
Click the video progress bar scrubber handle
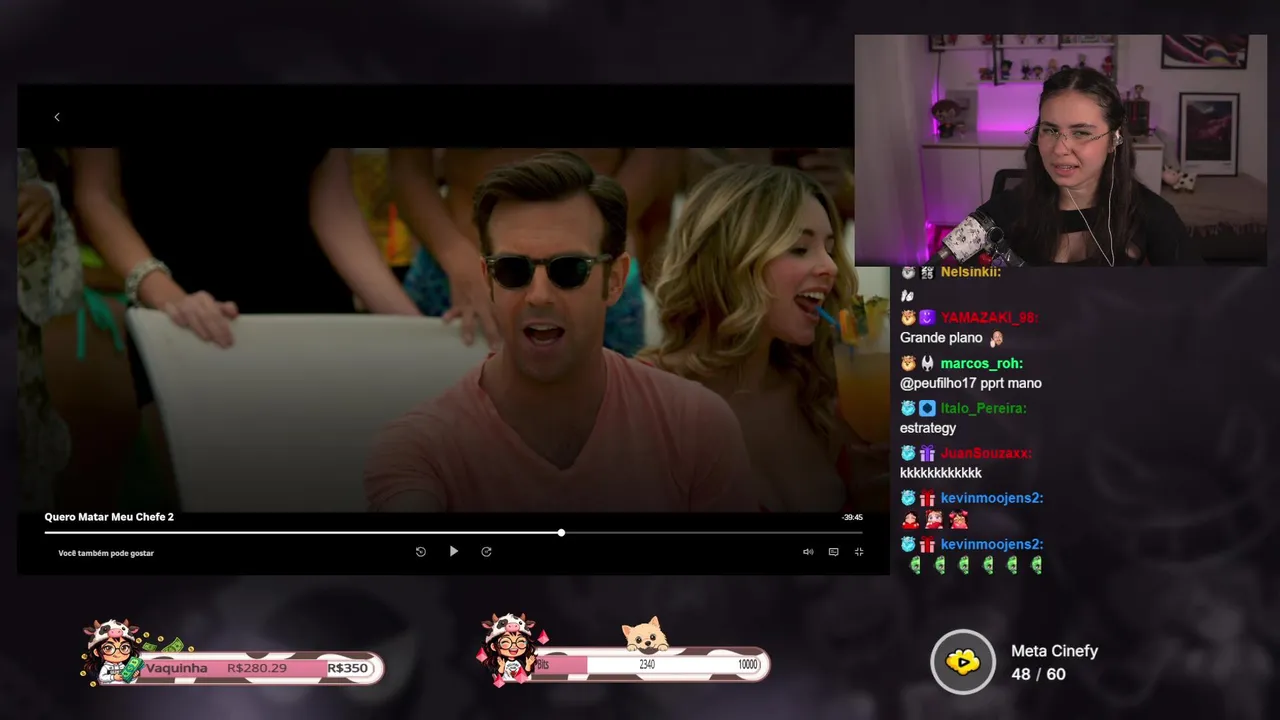(x=561, y=533)
